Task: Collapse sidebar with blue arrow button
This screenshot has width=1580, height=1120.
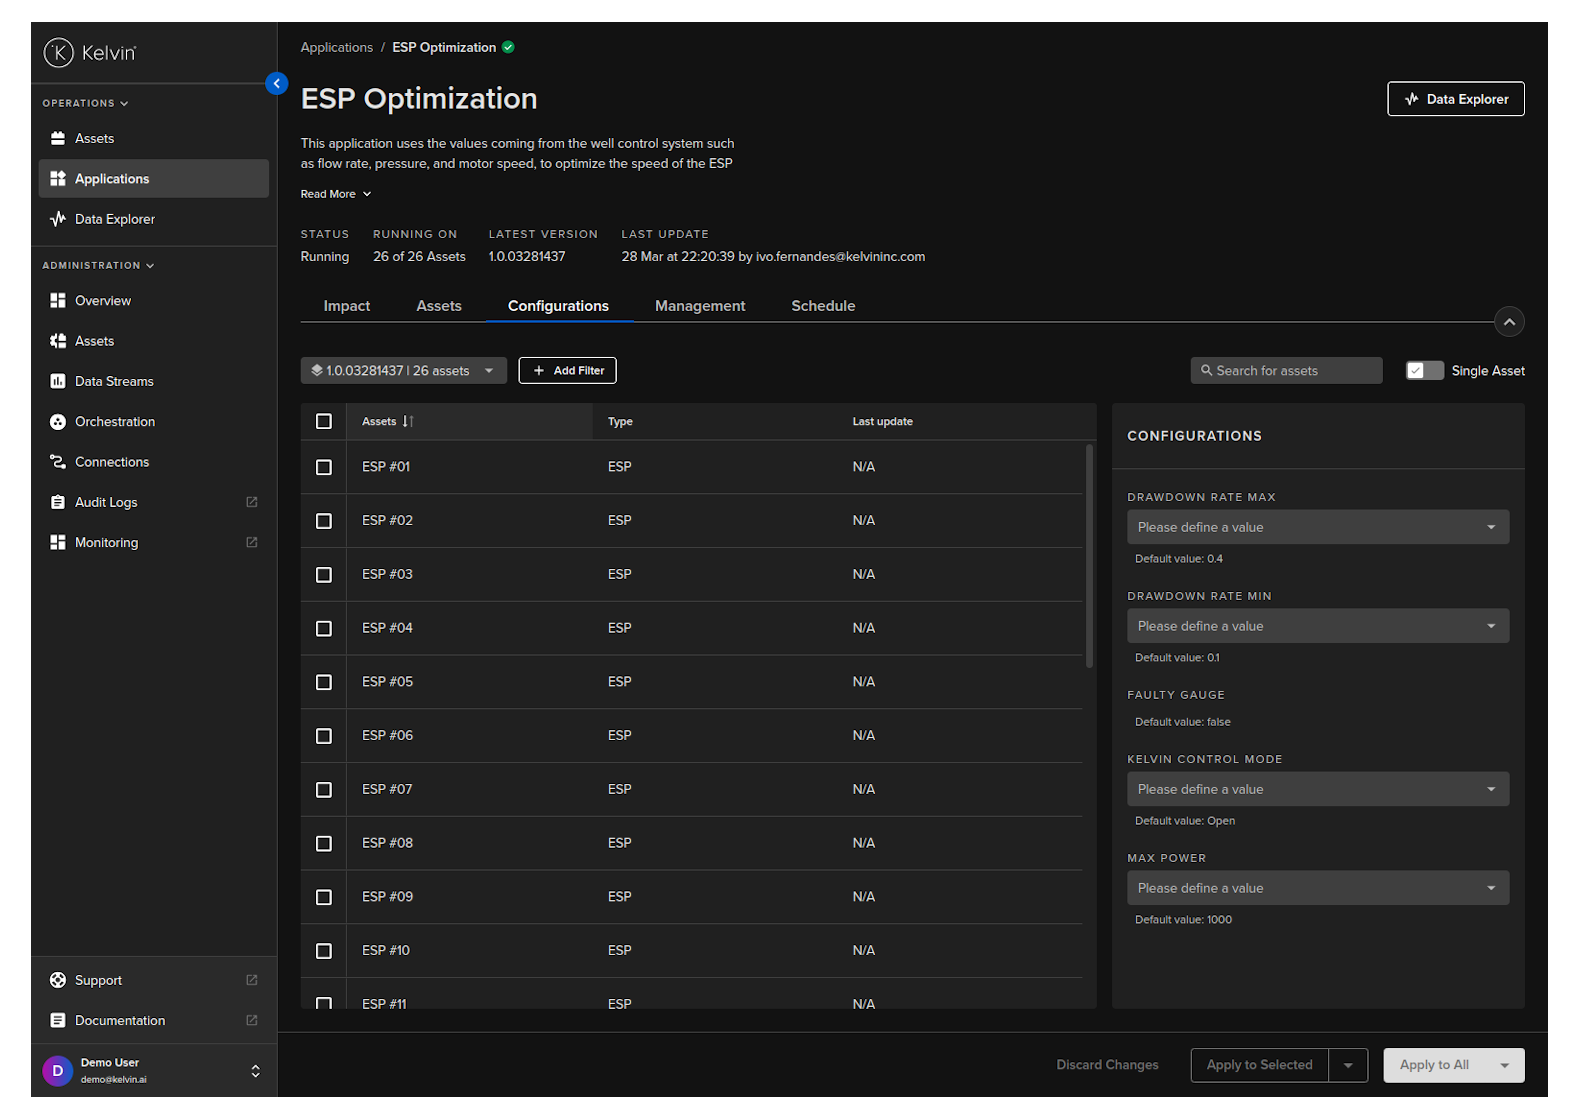Action: 277,84
